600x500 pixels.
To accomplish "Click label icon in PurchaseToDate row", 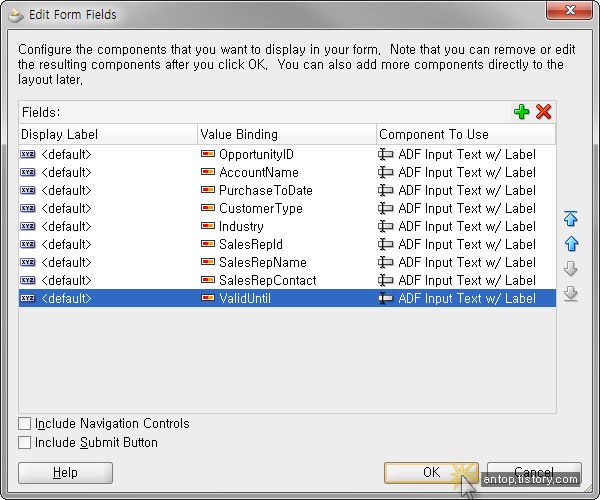I will pyautogui.click(x=28, y=190).
